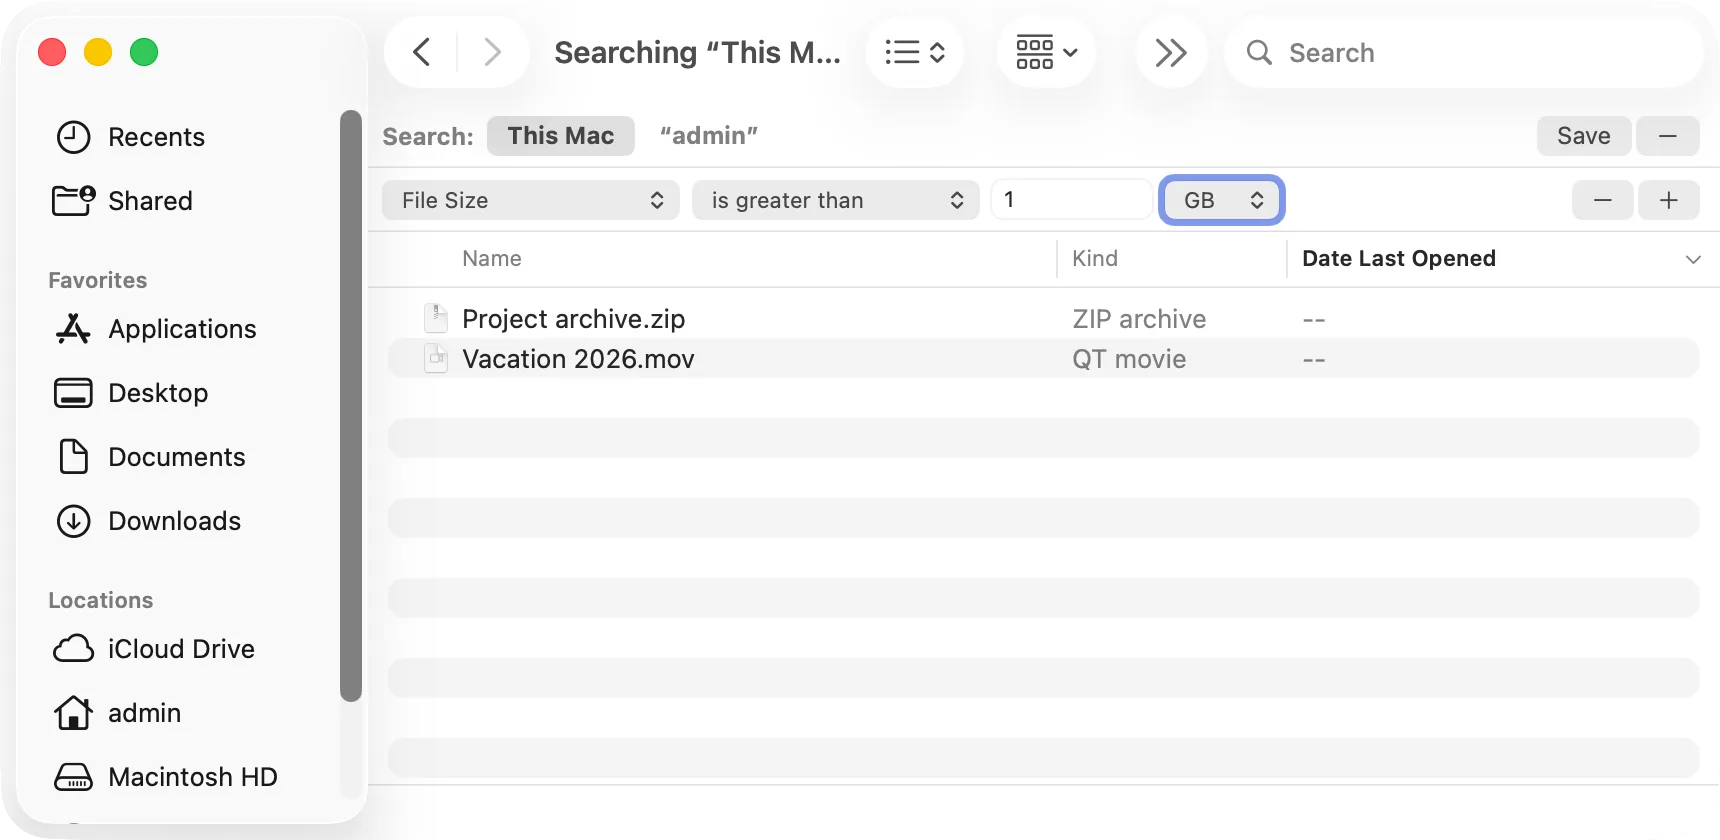Select the Project archive.zip file
This screenshot has width=1720, height=840.
[574, 319]
